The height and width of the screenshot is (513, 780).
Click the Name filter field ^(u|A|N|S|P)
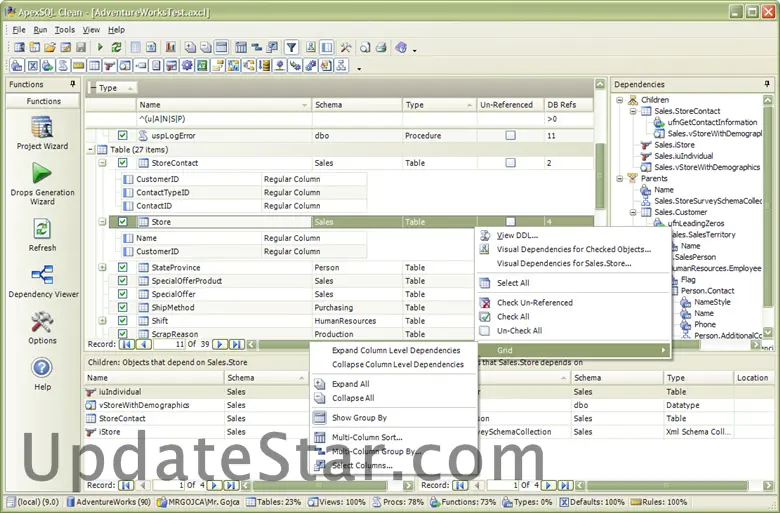[x=224, y=119]
